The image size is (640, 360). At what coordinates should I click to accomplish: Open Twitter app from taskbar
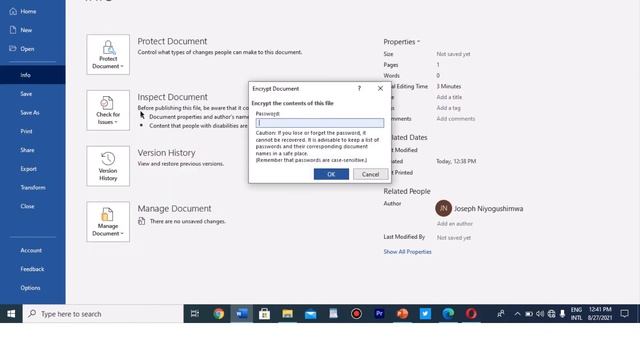425,313
